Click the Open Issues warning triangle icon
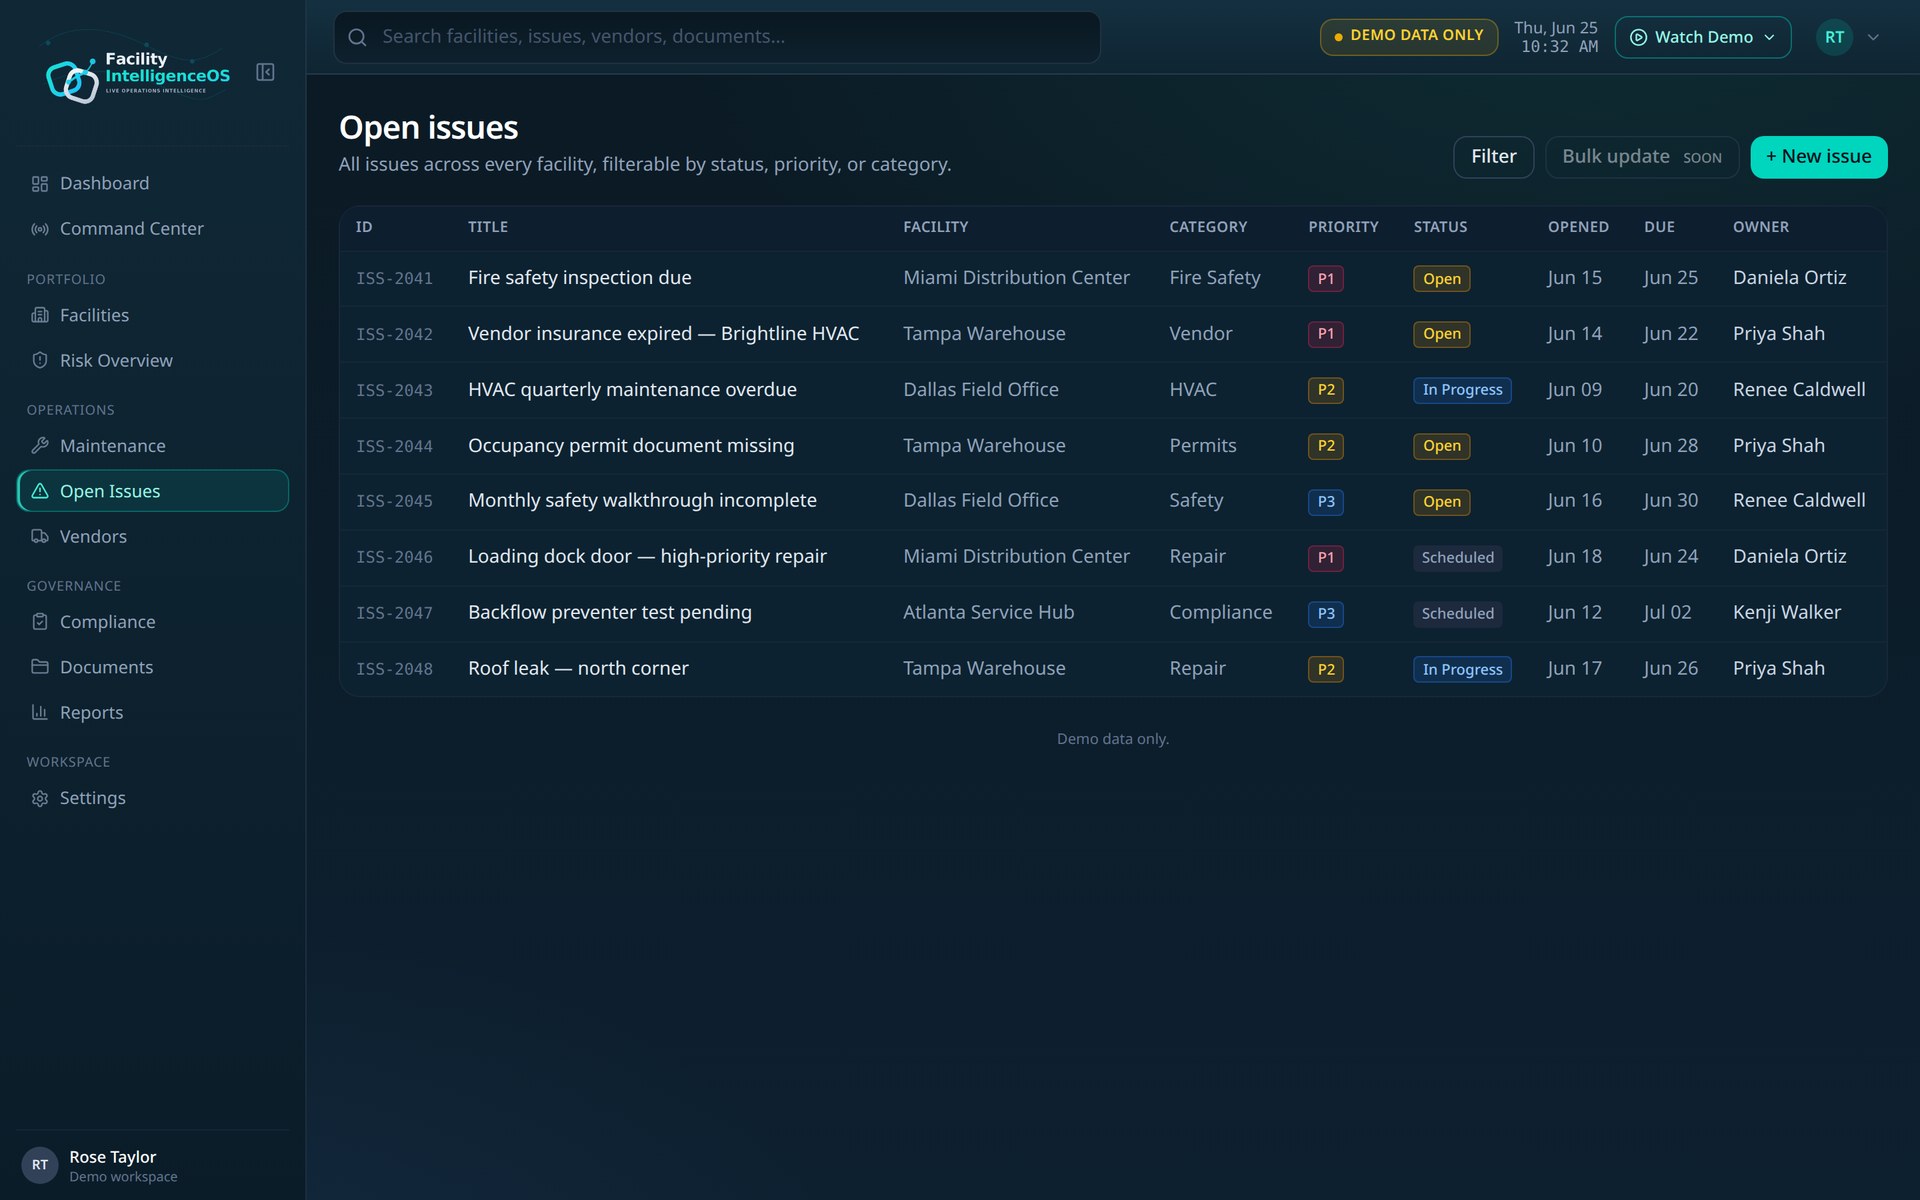This screenshot has height=1200, width=1920. pyautogui.click(x=40, y=491)
